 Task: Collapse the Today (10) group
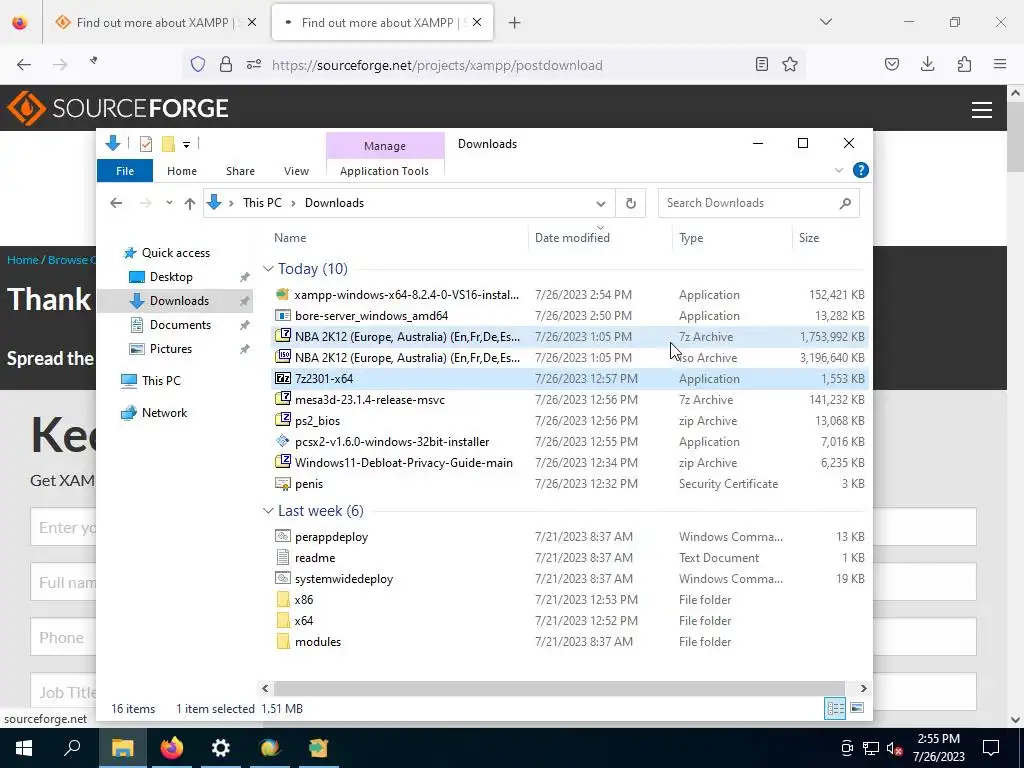point(268,268)
